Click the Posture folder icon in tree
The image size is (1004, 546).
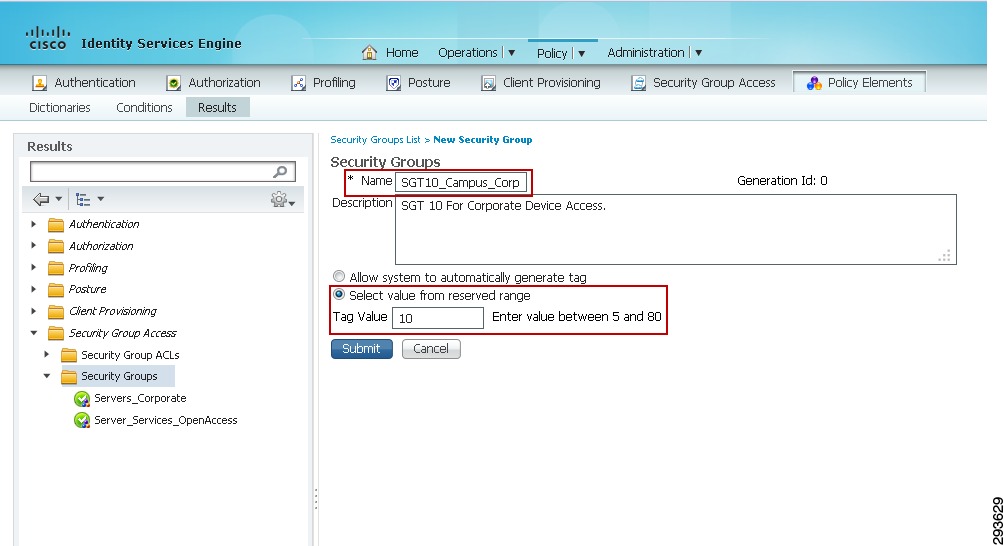(x=56, y=290)
